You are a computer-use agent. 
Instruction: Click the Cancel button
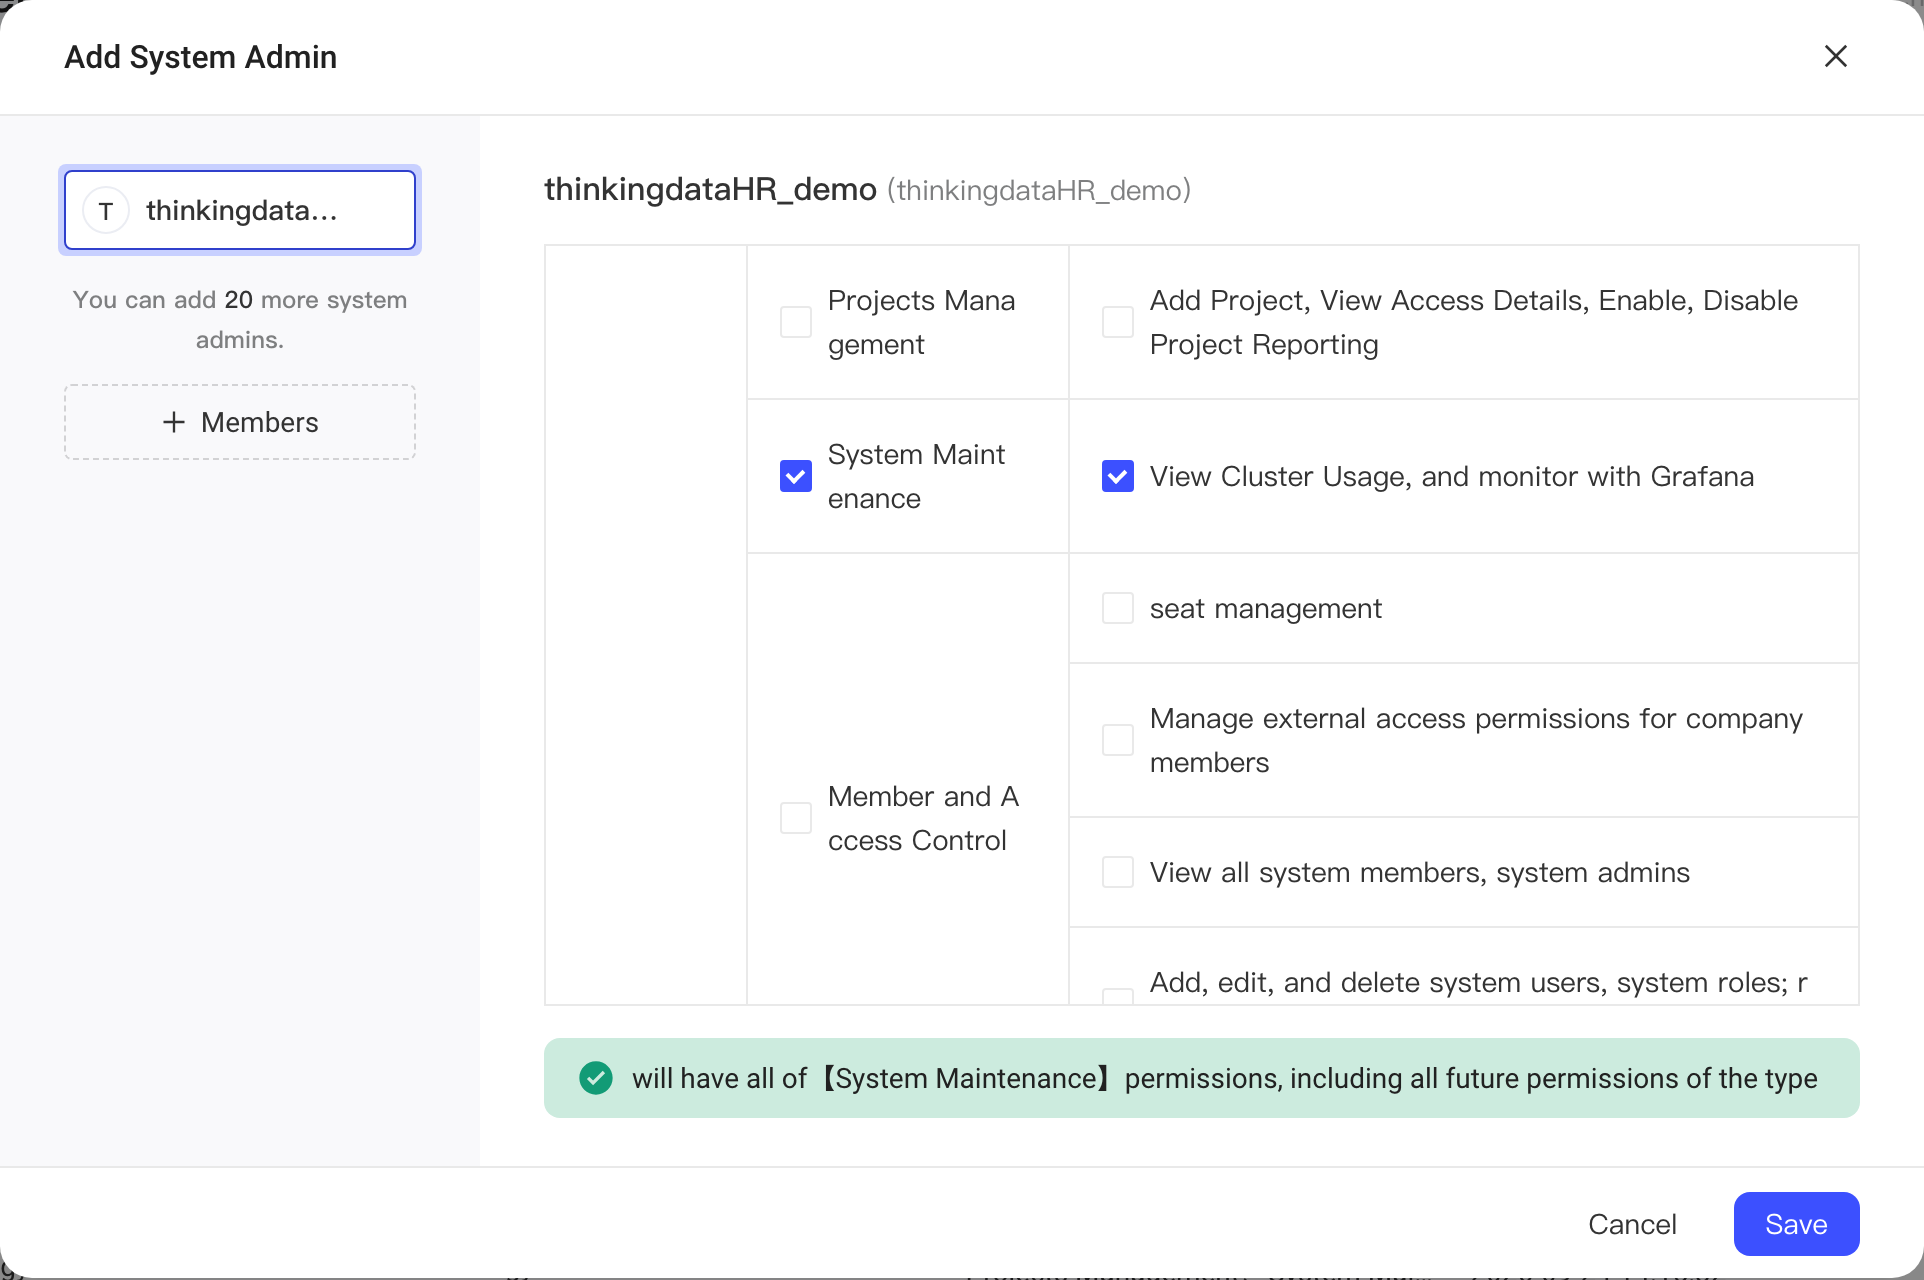click(x=1632, y=1224)
